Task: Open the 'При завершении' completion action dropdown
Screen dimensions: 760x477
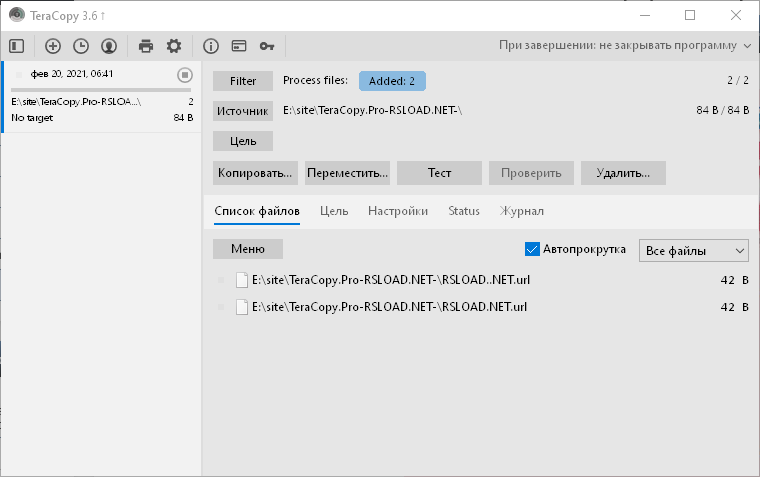Action: click(625, 46)
